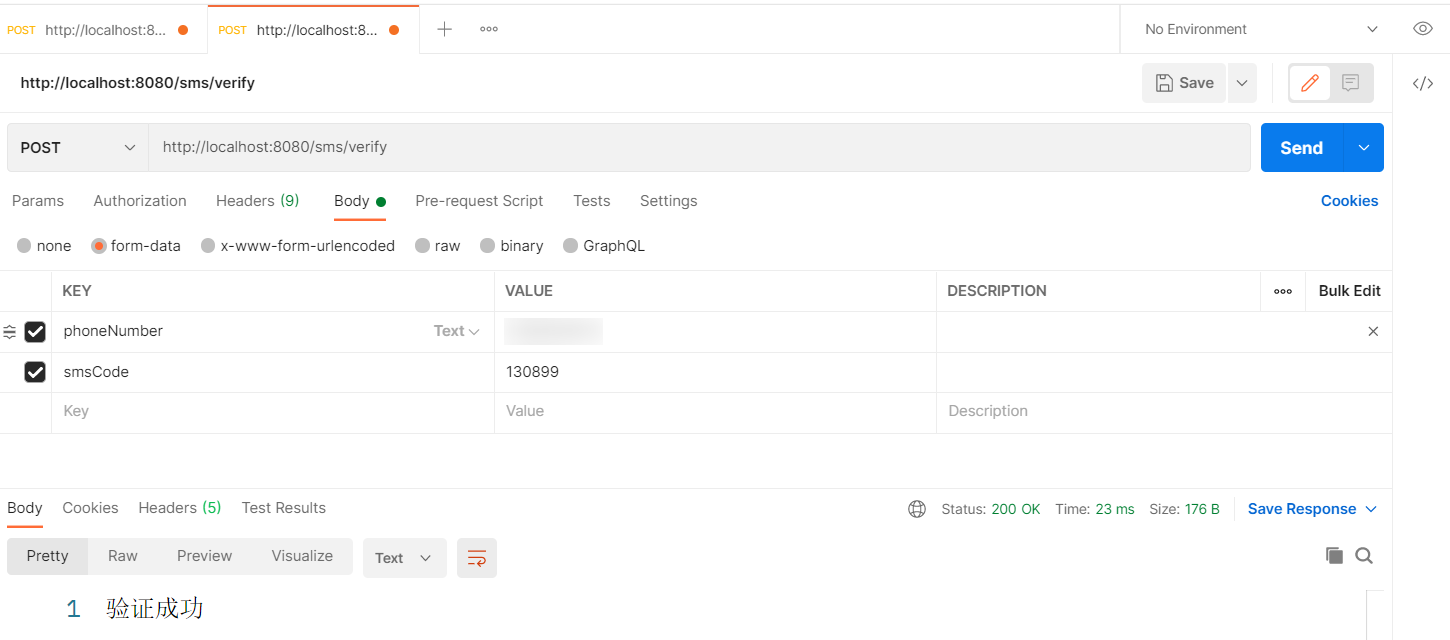Toggle response line wrapping icon
This screenshot has height=640, width=1450.
point(477,558)
